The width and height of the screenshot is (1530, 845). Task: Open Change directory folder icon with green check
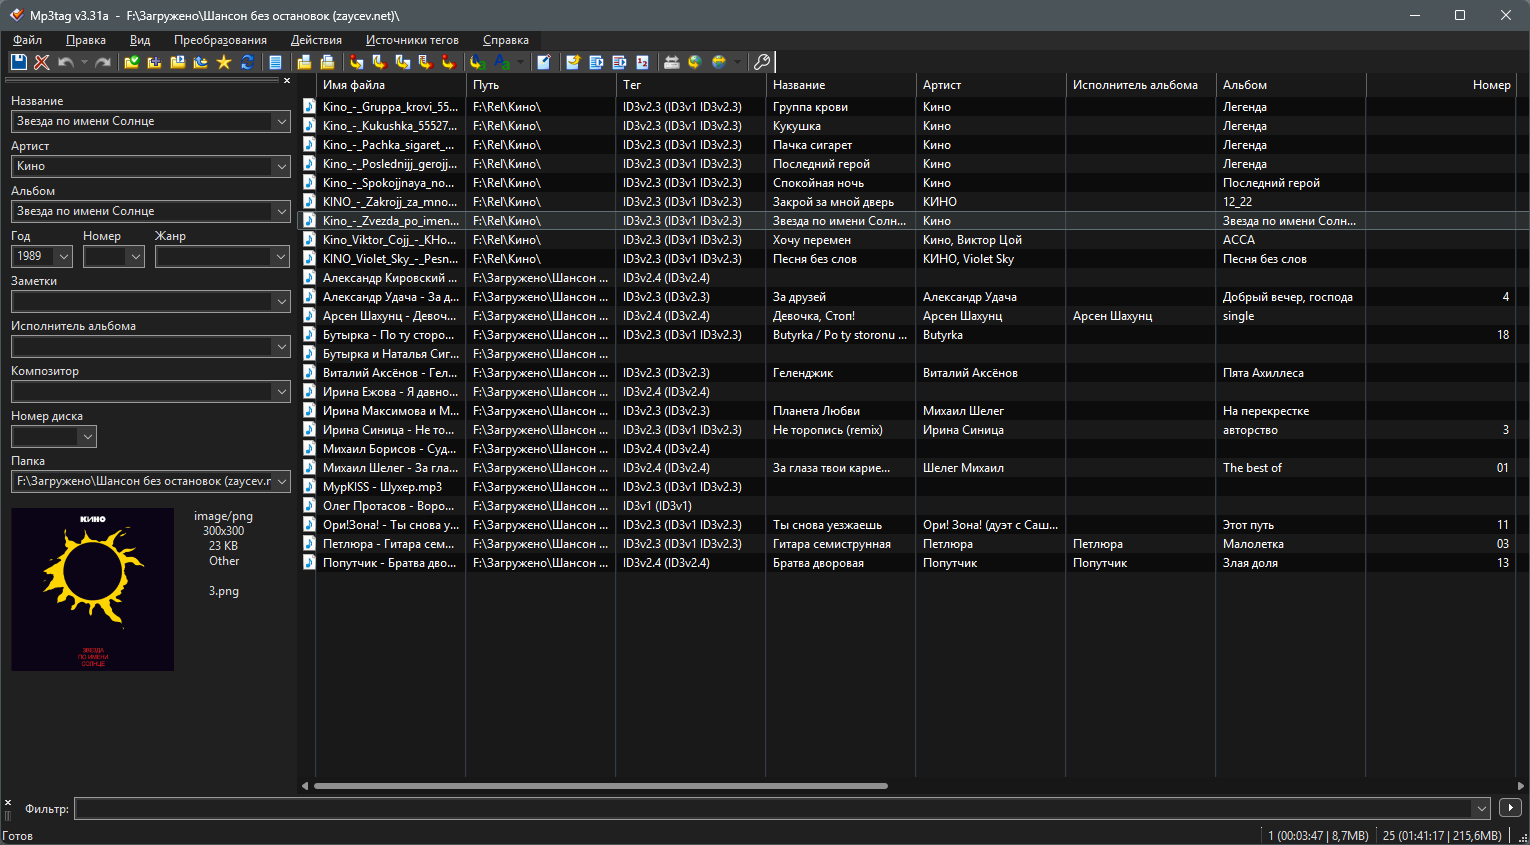[131, 62]
